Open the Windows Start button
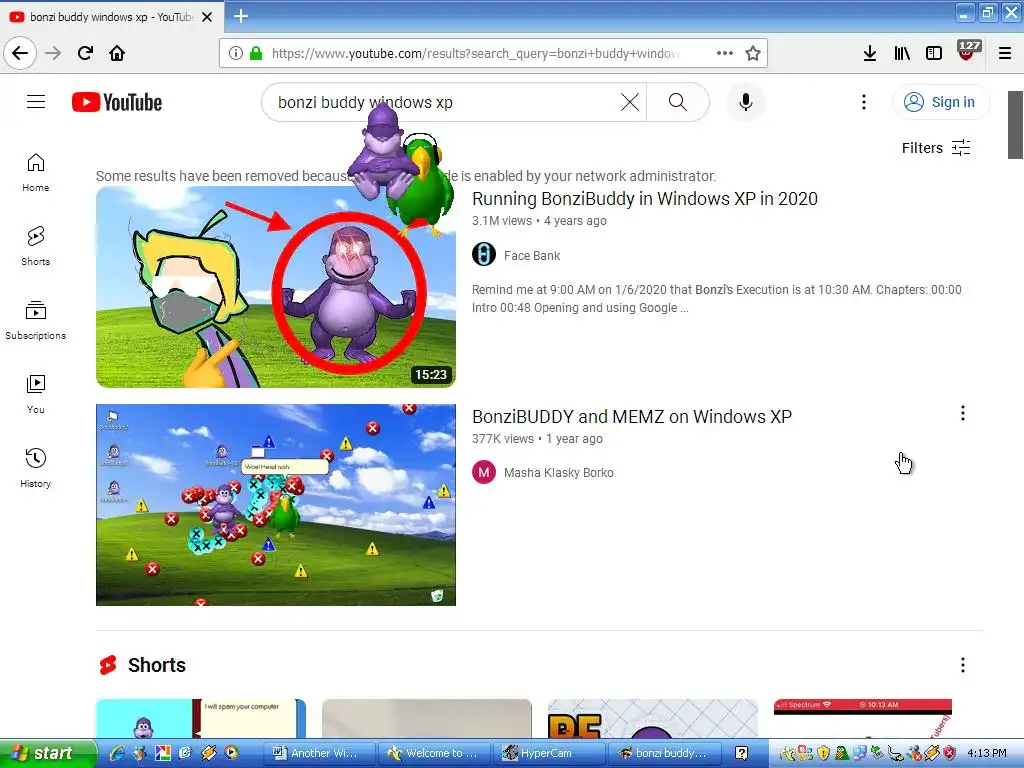The image size is (1024, 768). coord(48,753)
